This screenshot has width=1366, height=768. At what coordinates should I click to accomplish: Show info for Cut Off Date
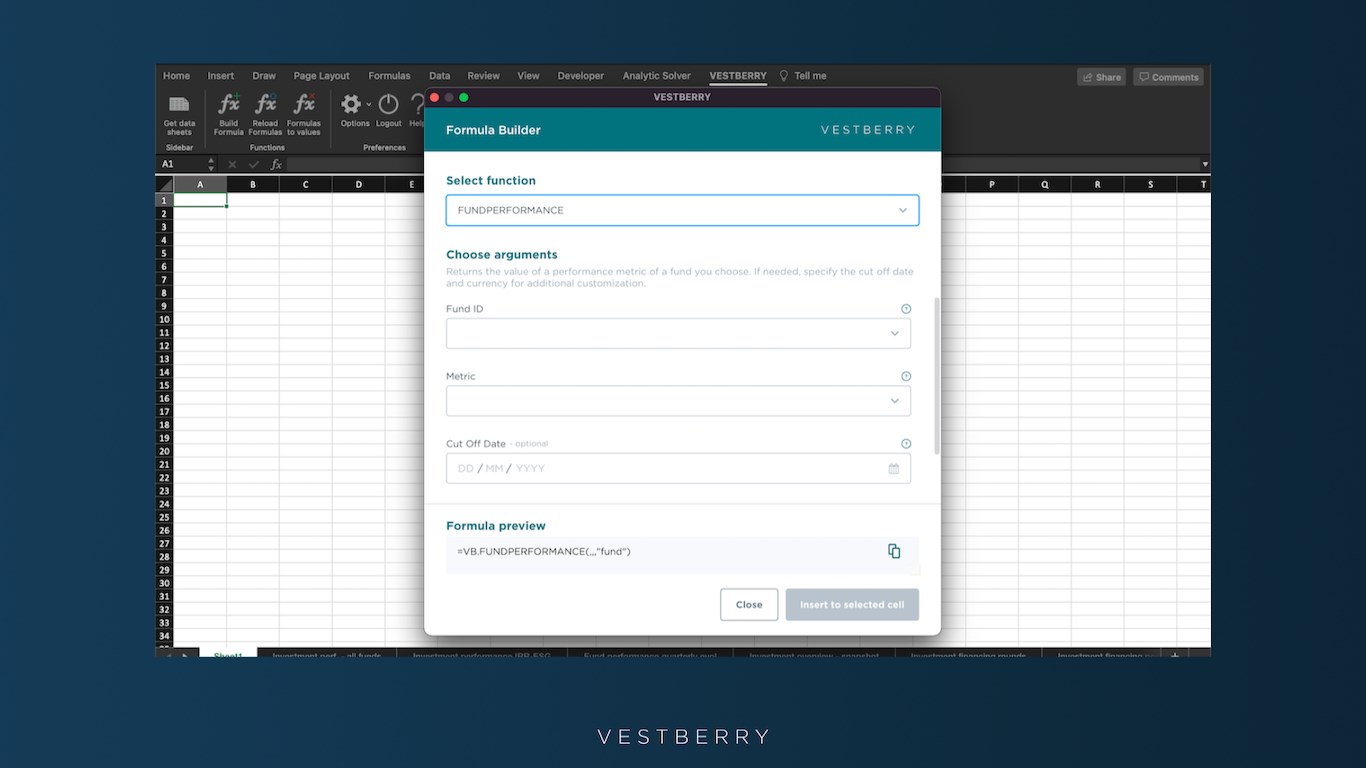(x=906, y=444)
